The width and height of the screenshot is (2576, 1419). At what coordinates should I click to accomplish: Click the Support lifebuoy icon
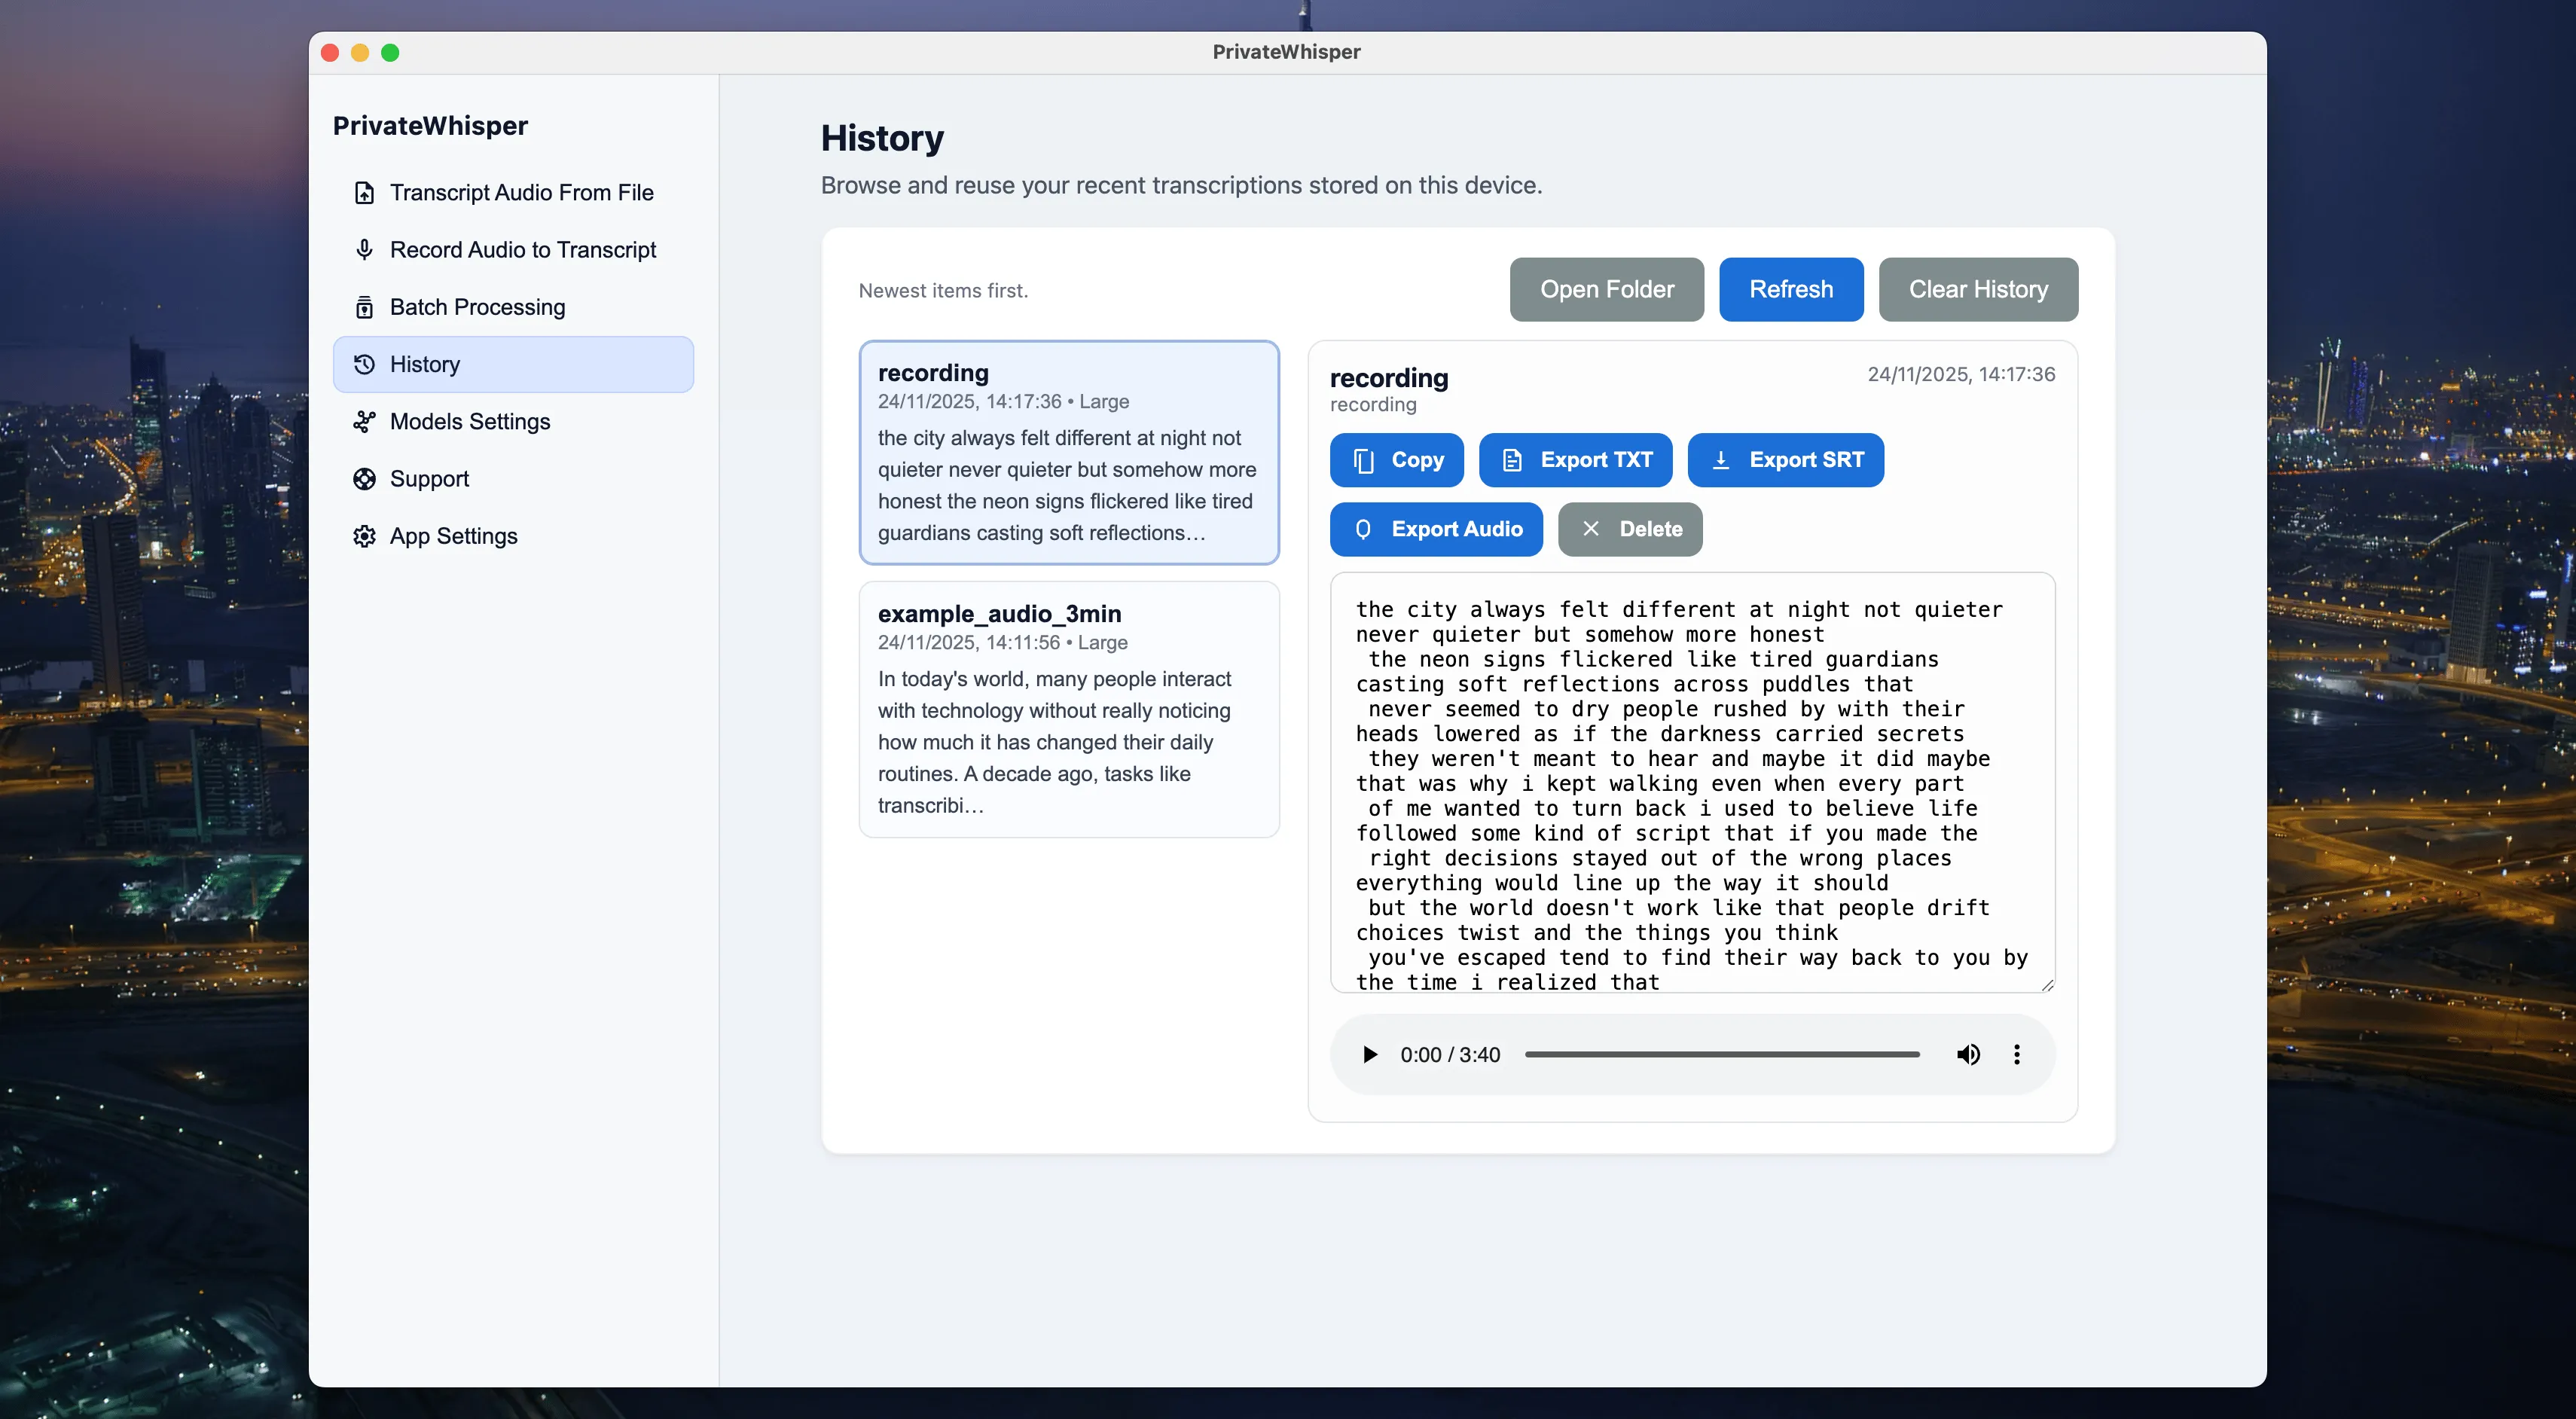(364, 478)
